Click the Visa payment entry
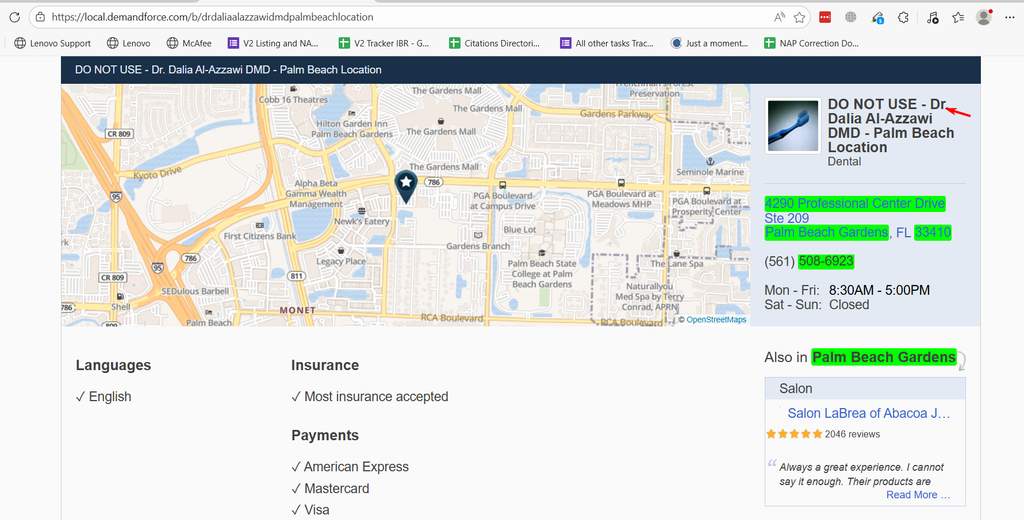Viewport: 1024px width, 520px height. point(311,510)
